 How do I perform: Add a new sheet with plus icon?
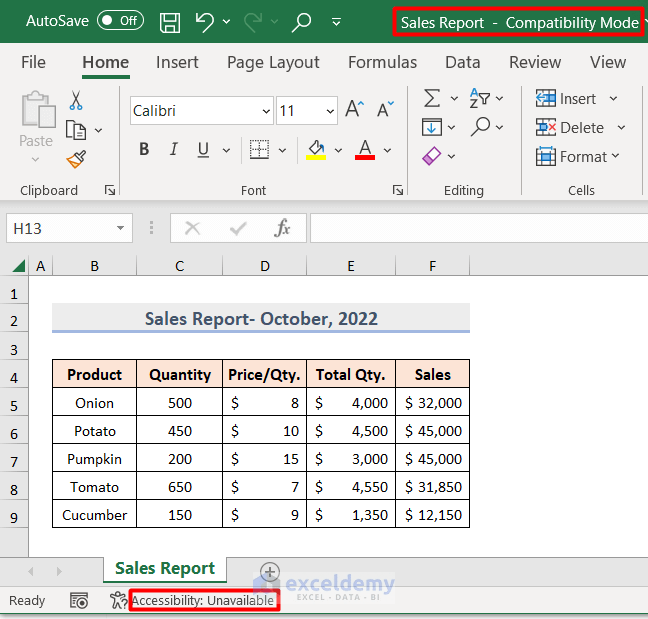[x=269, y=572]
